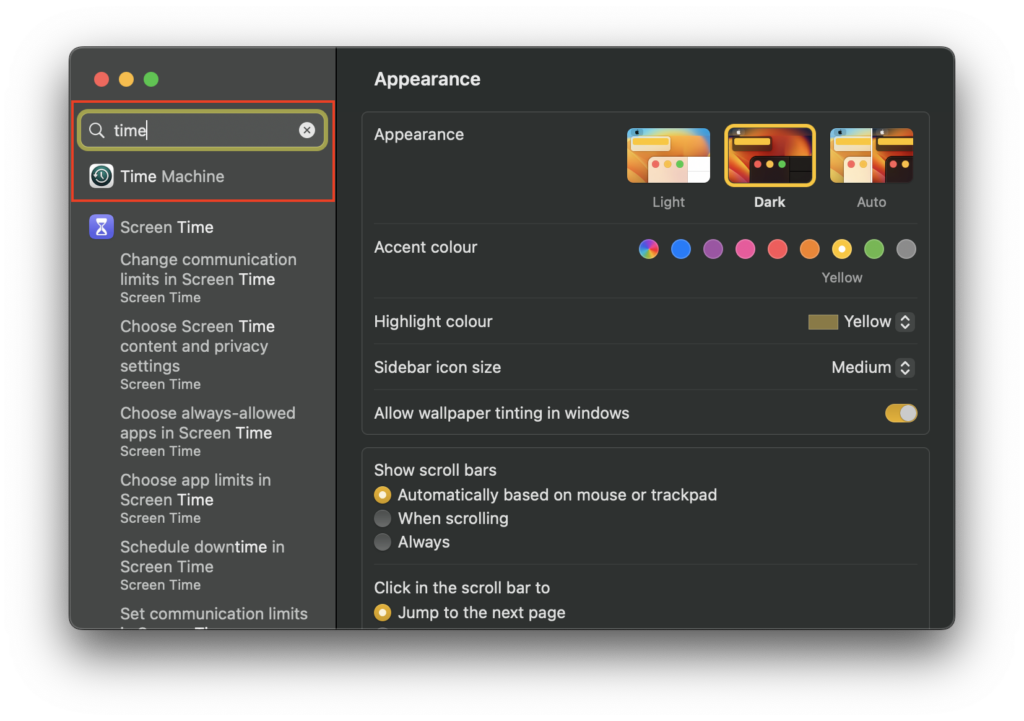Select the 'When scrolling' scroll bar option
The width and height of the screenshot is (1024, 721).
click(383, 518)
